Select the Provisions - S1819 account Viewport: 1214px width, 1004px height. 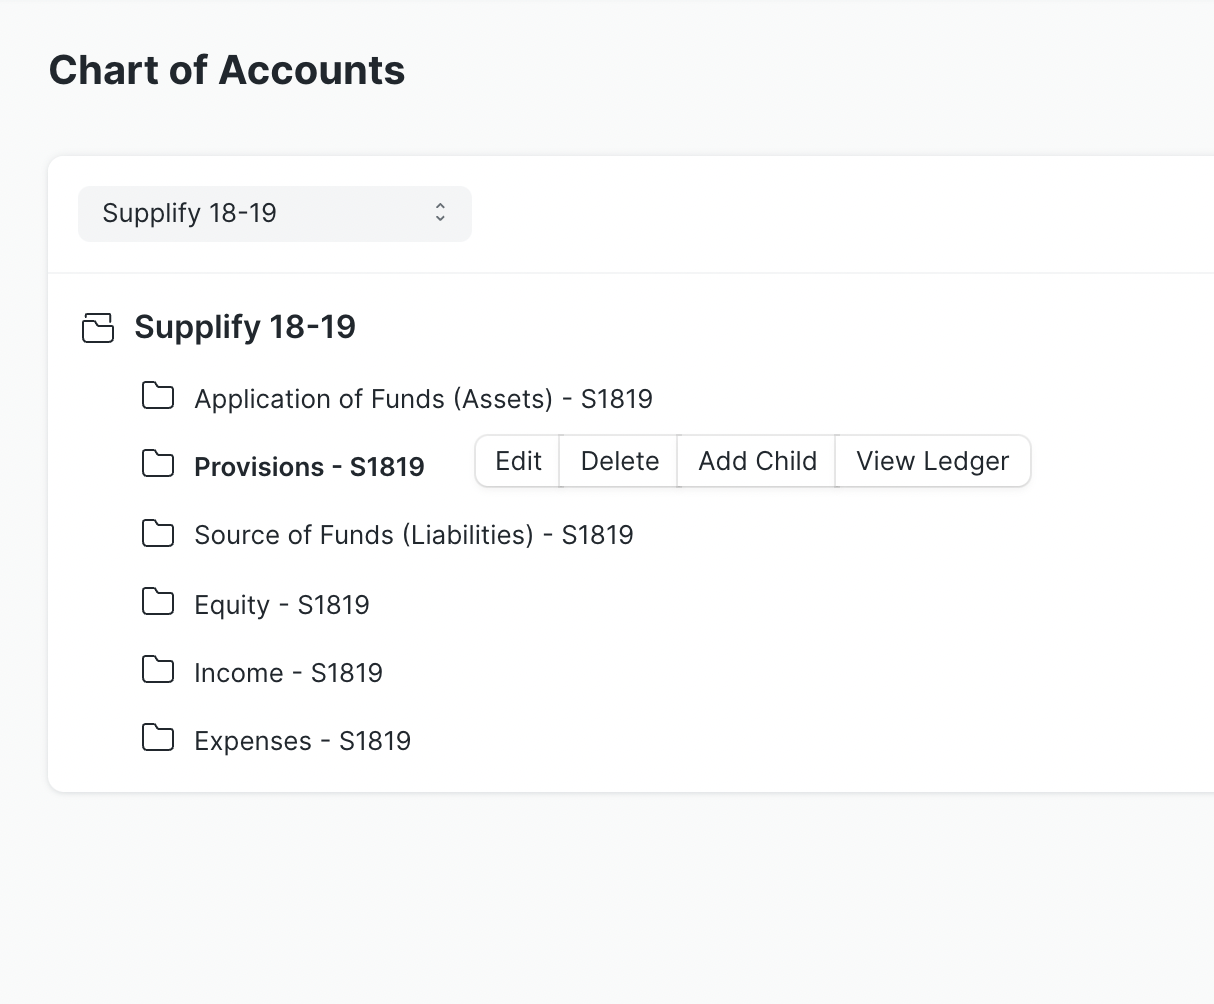click(x=309, y=467)
